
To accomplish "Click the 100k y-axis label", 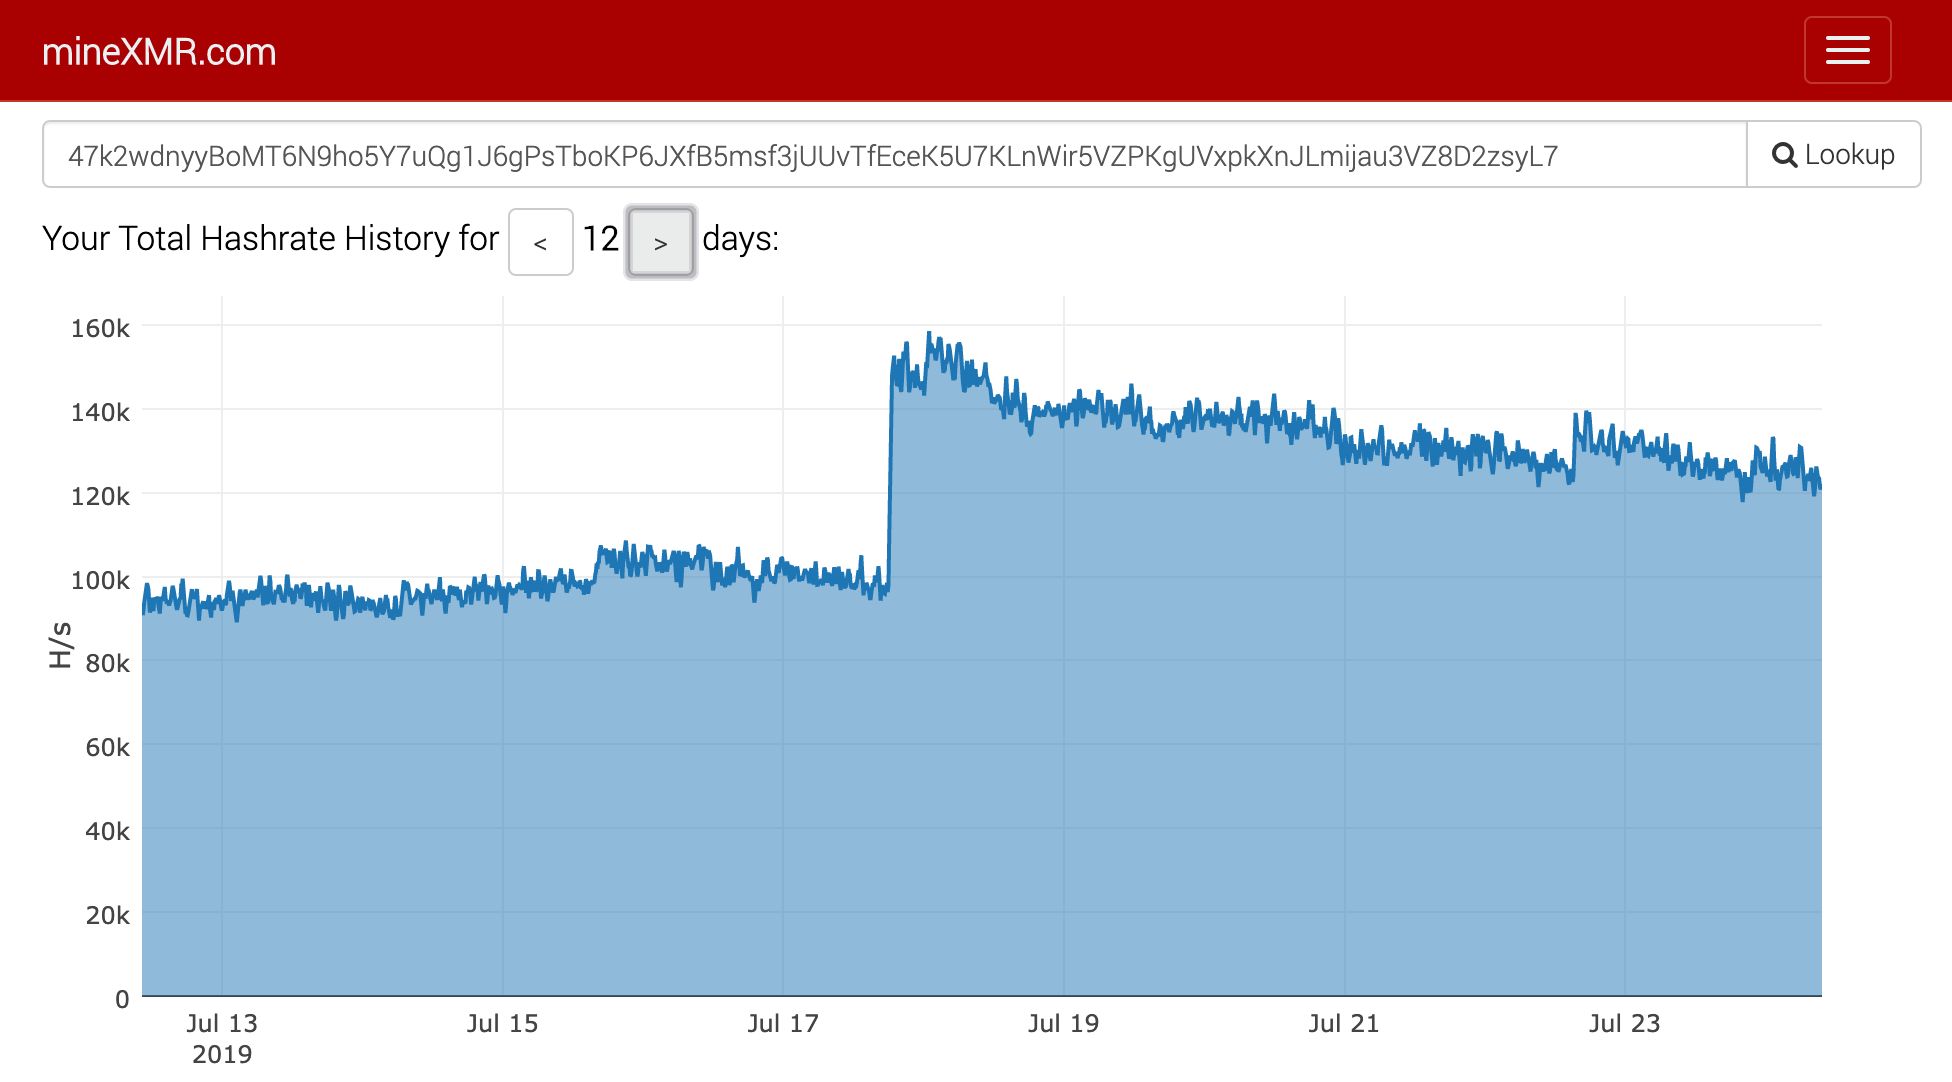I will pyautogui.click(x=100, y=580).
